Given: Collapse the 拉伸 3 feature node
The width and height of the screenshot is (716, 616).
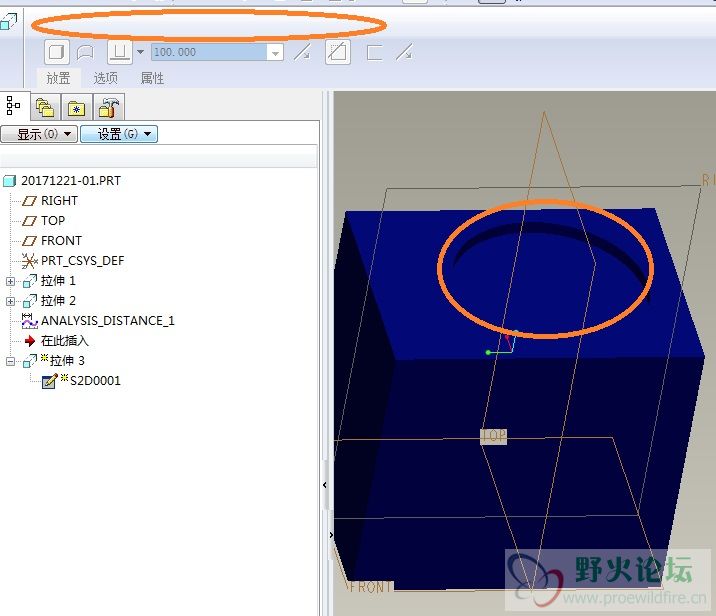Looking at the screenshot, I should coord(10,362).
